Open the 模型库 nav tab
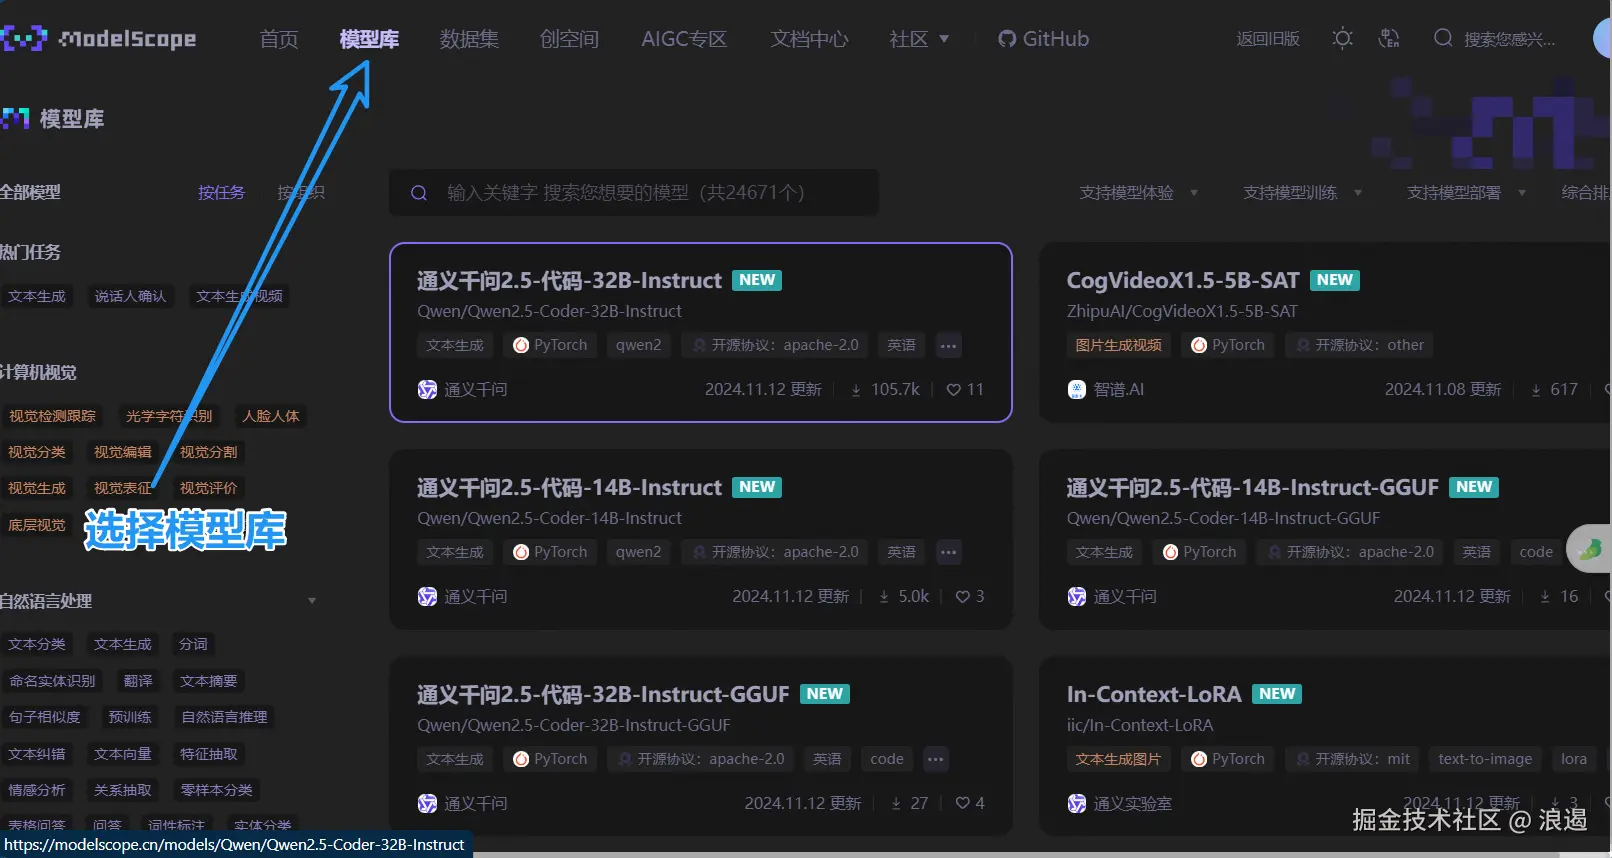The width and height of the screenshot is (1612, 858). pyautogui.click(x=369, y=39)
